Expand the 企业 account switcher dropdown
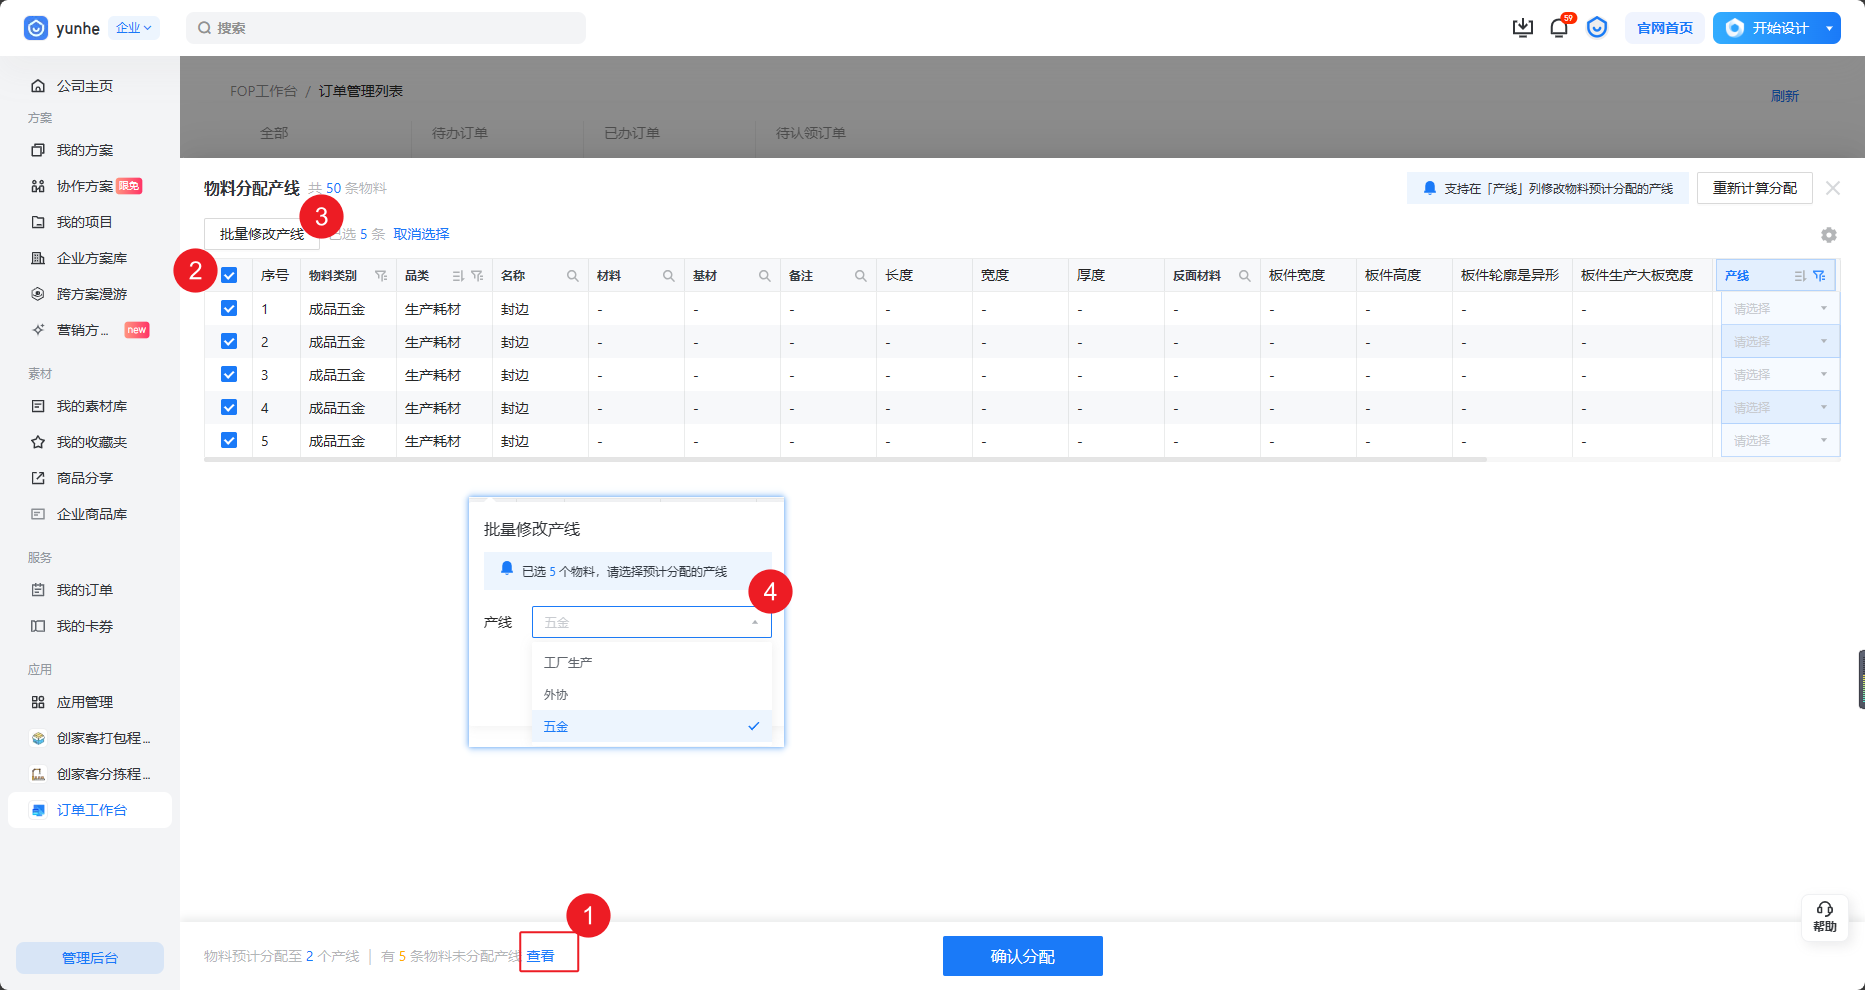Image resolution: width=1865 pixels, height=990 pixels. [133, 28]
